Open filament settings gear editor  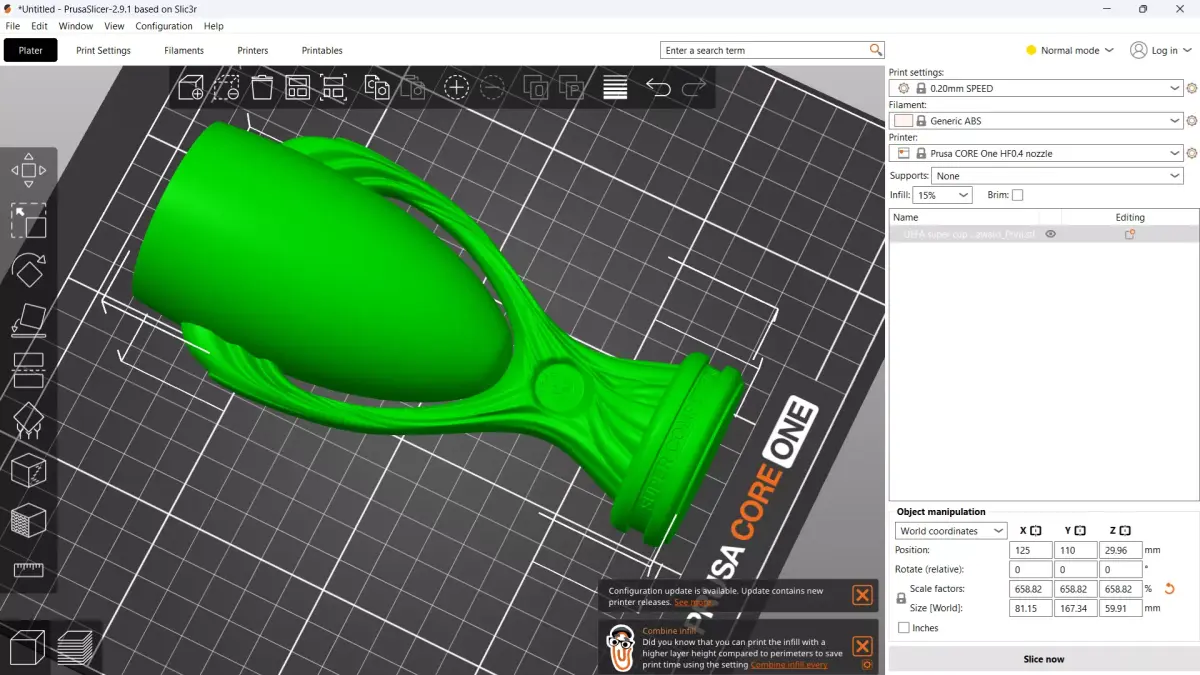(1191, 121)
